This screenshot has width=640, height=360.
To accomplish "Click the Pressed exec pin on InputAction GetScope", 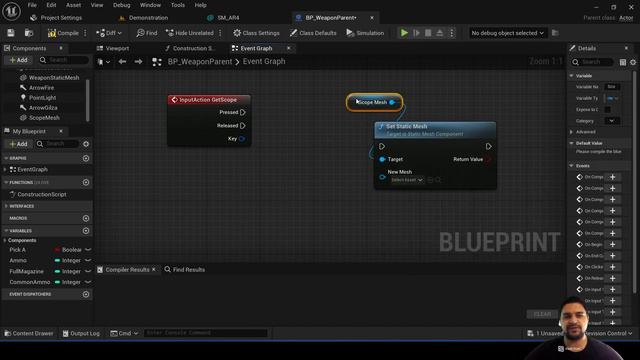I will (x=243, y=112).
